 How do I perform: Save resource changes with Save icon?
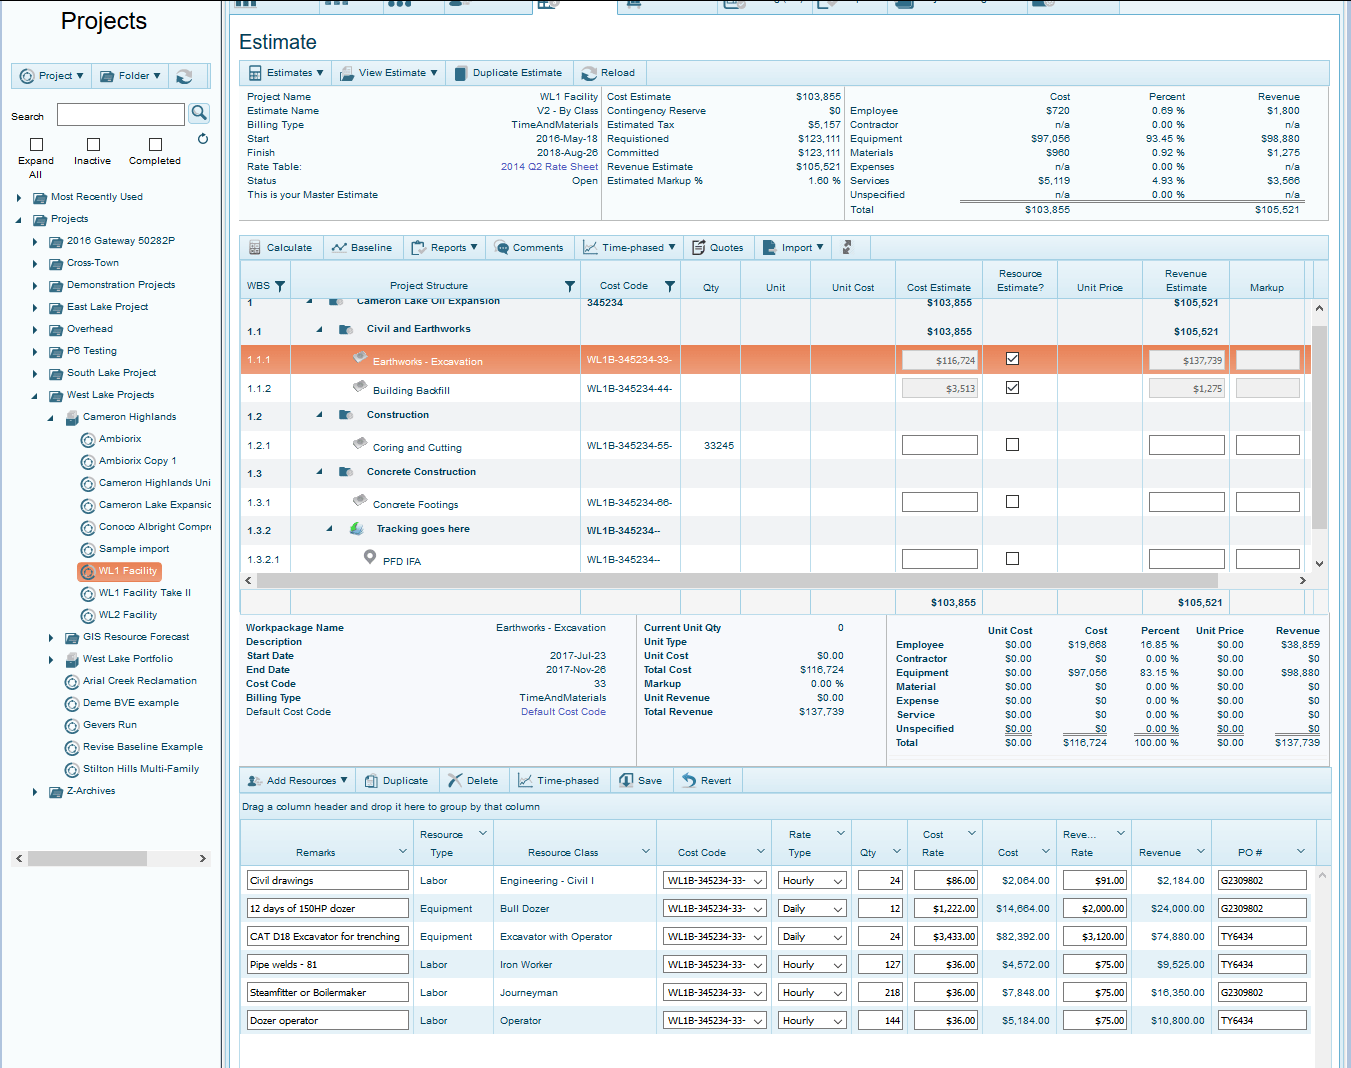640,779
